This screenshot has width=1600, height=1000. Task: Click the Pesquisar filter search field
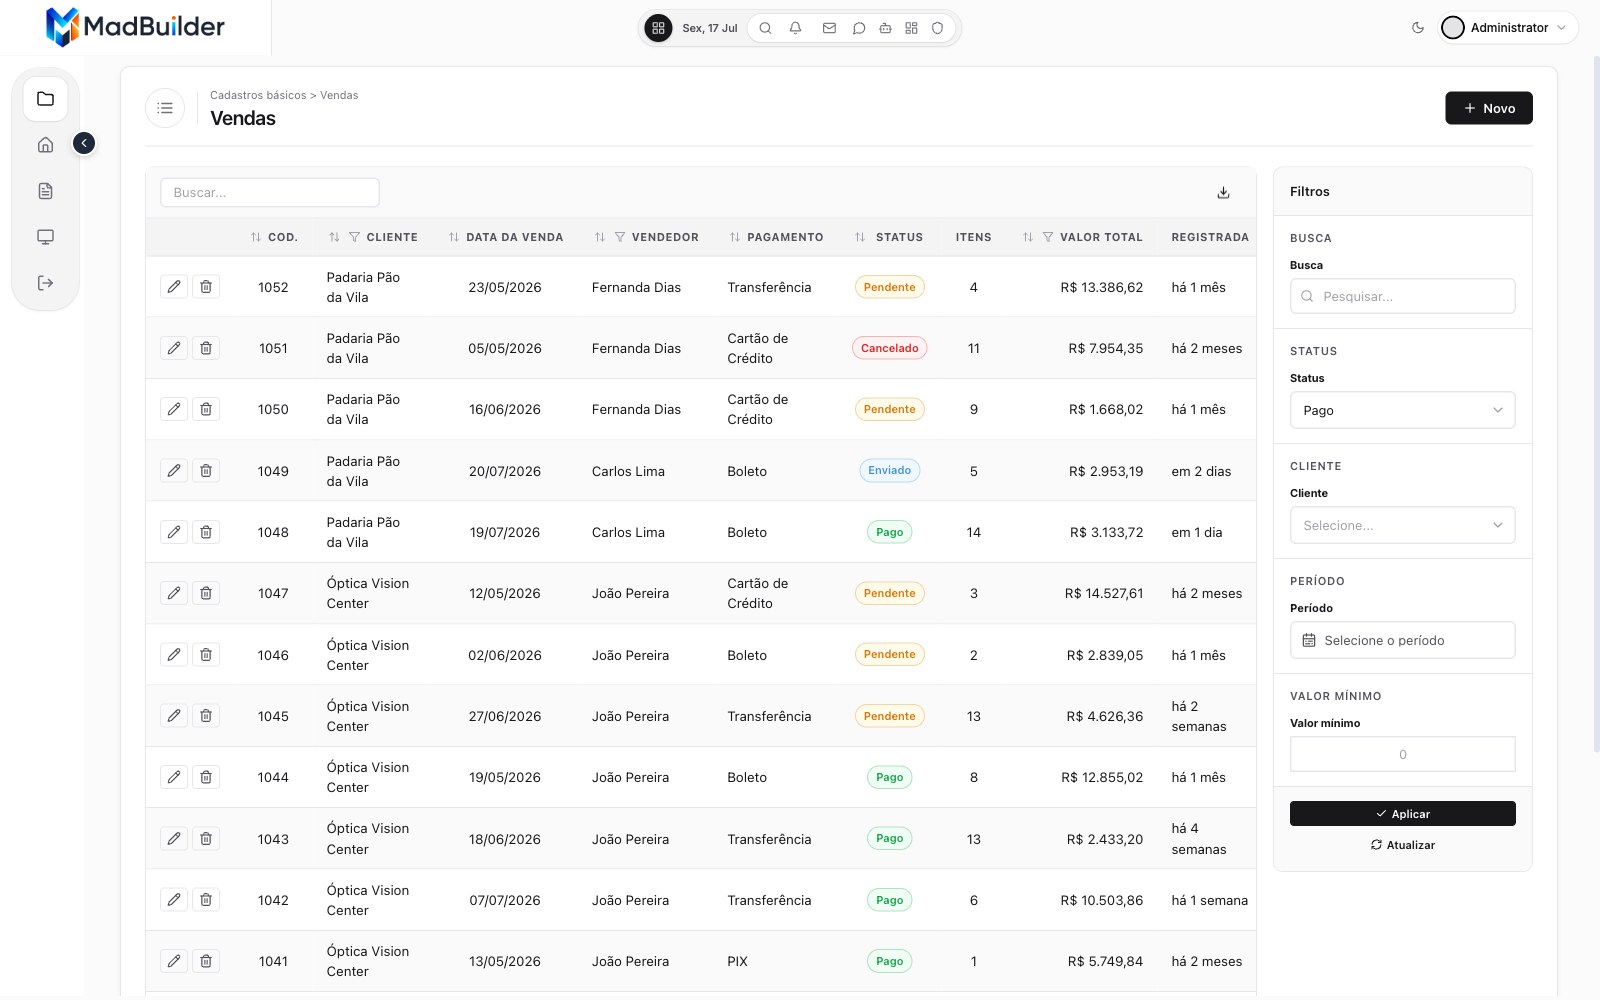coord(1402,296)
